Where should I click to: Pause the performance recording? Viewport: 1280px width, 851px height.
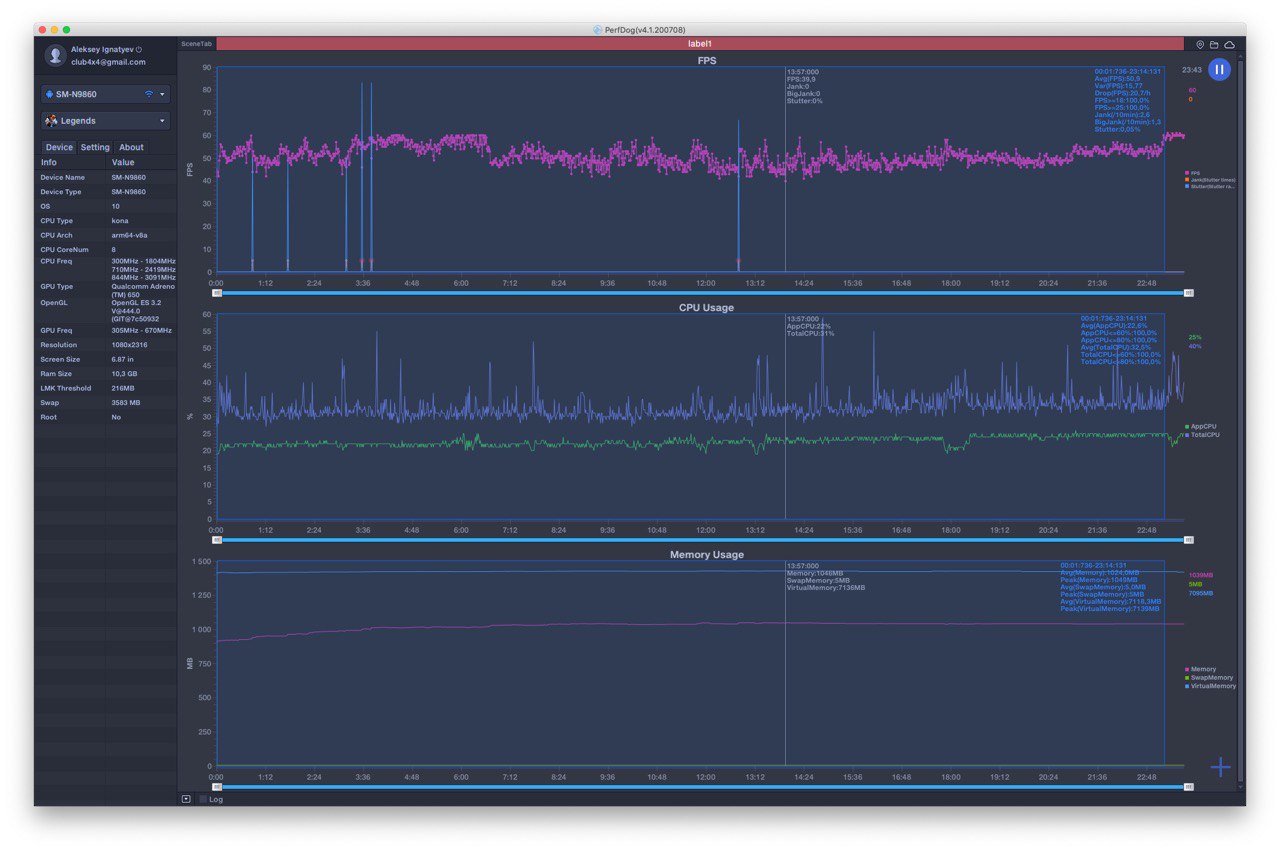pyautogui.click(x=1219, y=69)
